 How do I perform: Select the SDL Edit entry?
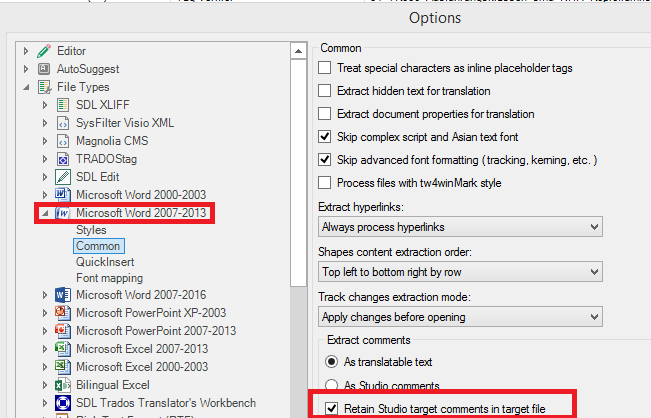tap(98, 177)
